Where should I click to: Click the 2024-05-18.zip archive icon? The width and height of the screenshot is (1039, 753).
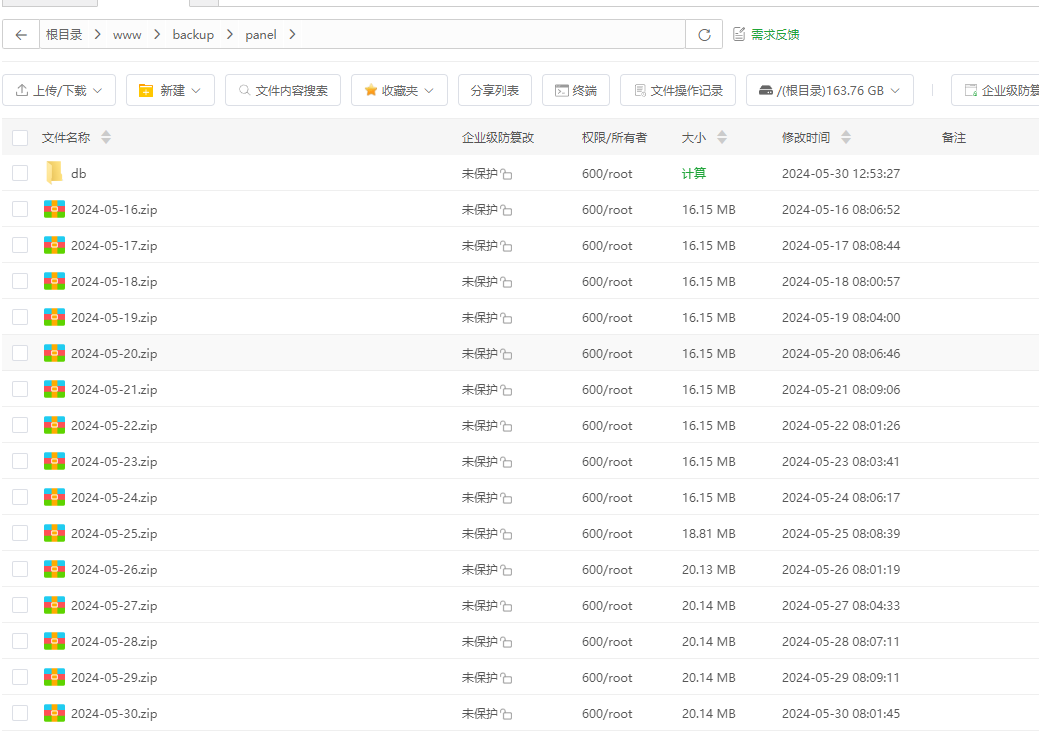(54, 281)
